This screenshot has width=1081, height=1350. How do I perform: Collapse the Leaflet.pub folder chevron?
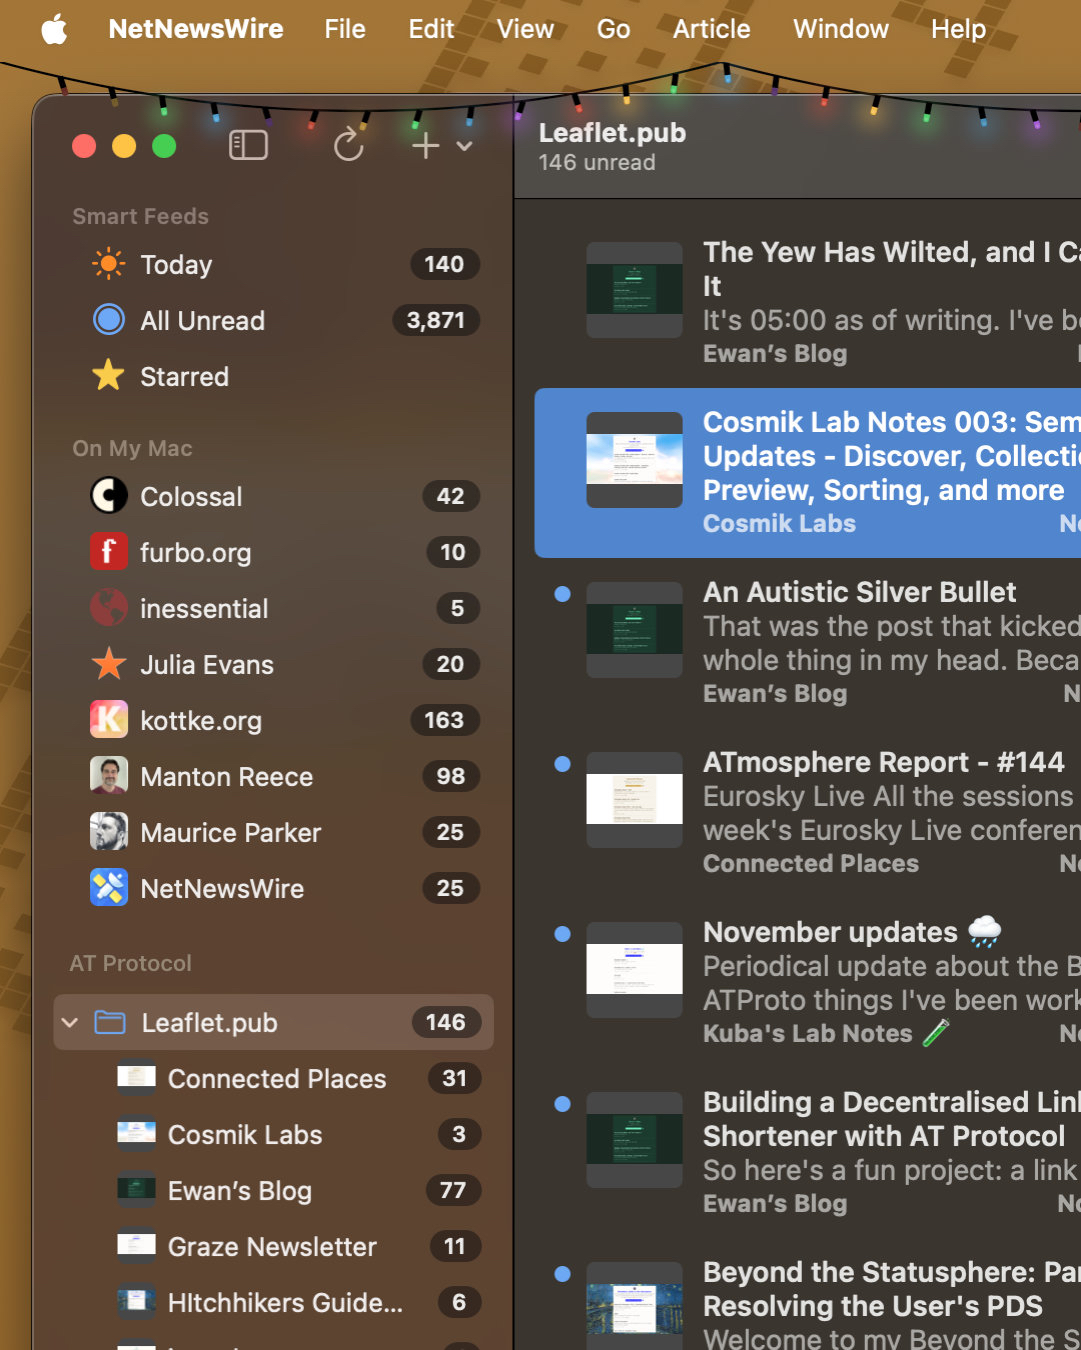click(70, 1023)
